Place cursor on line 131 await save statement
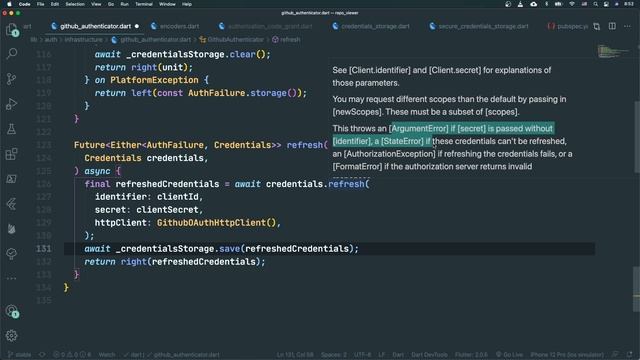The width and height of the screenshot is (640, 360). [x=221, y=249]
